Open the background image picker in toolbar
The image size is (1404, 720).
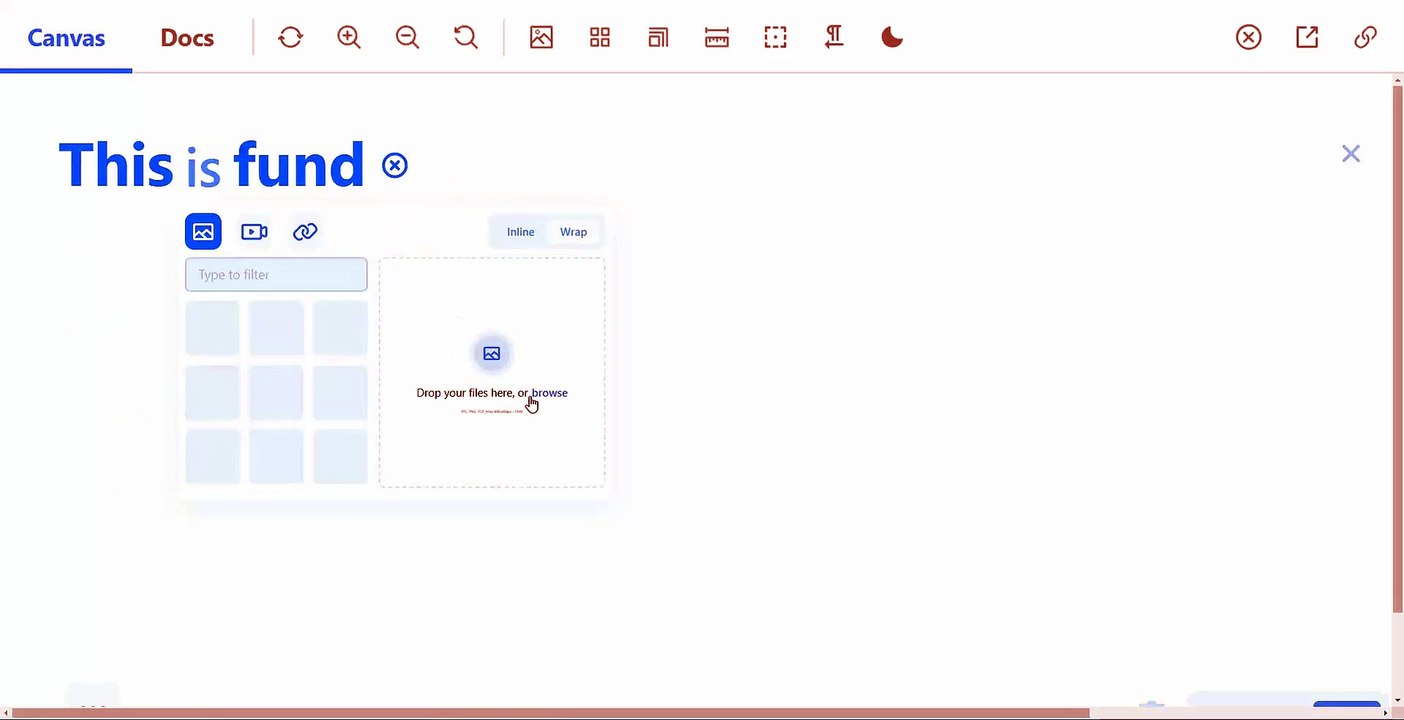pyautogui.click(x=541, y=37)
